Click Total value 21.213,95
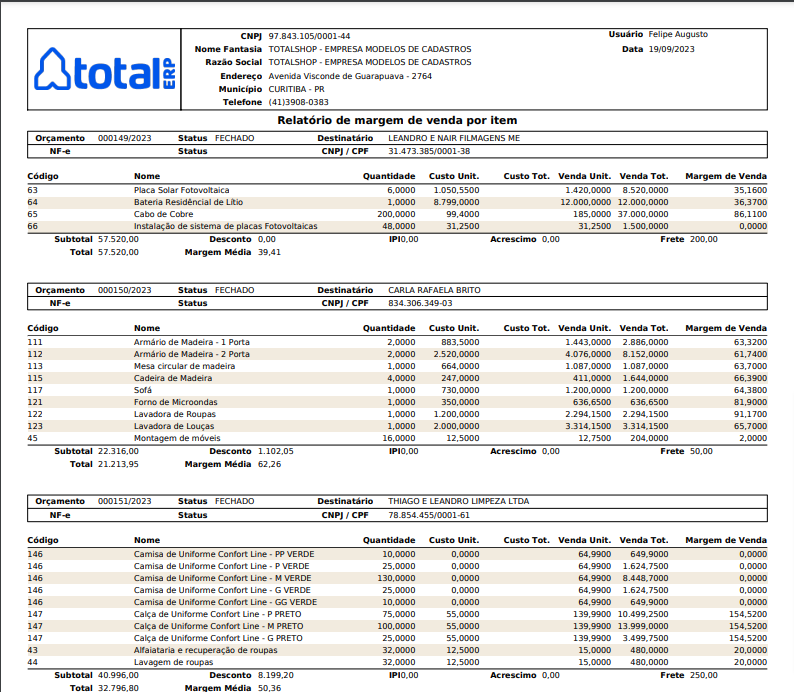The width and height of the screenshot is (794, 692). coord(118,465)
